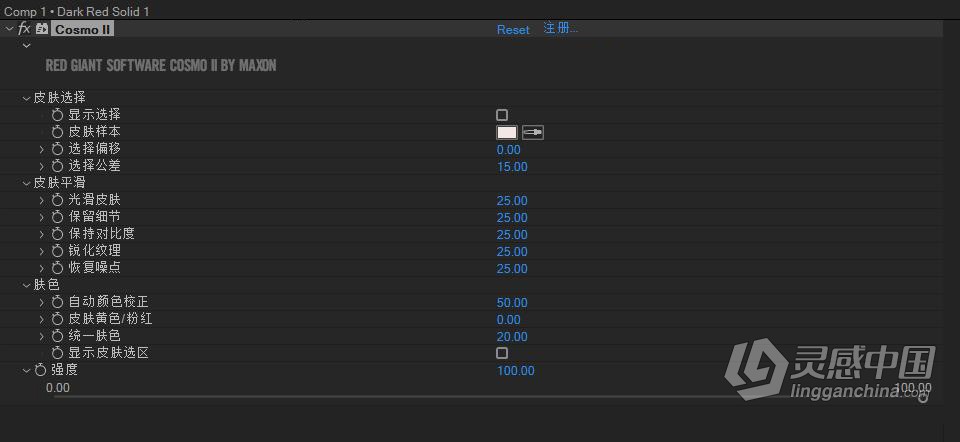This screenshot has width=960, height=442.
Task: Click the stopwatch for 皮肤样本
Action: tap(58, 132)
